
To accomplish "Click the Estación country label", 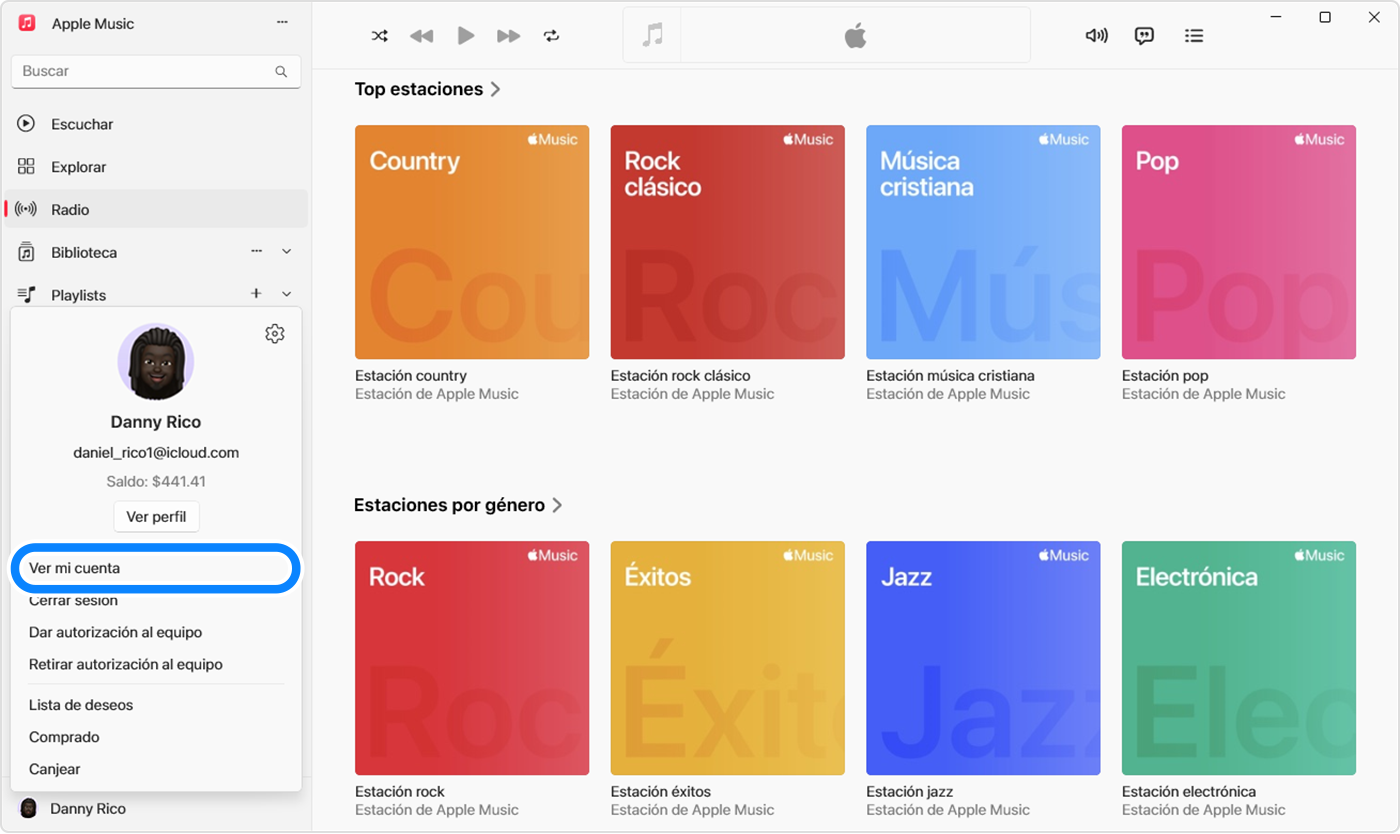I will tap(411, 376).
